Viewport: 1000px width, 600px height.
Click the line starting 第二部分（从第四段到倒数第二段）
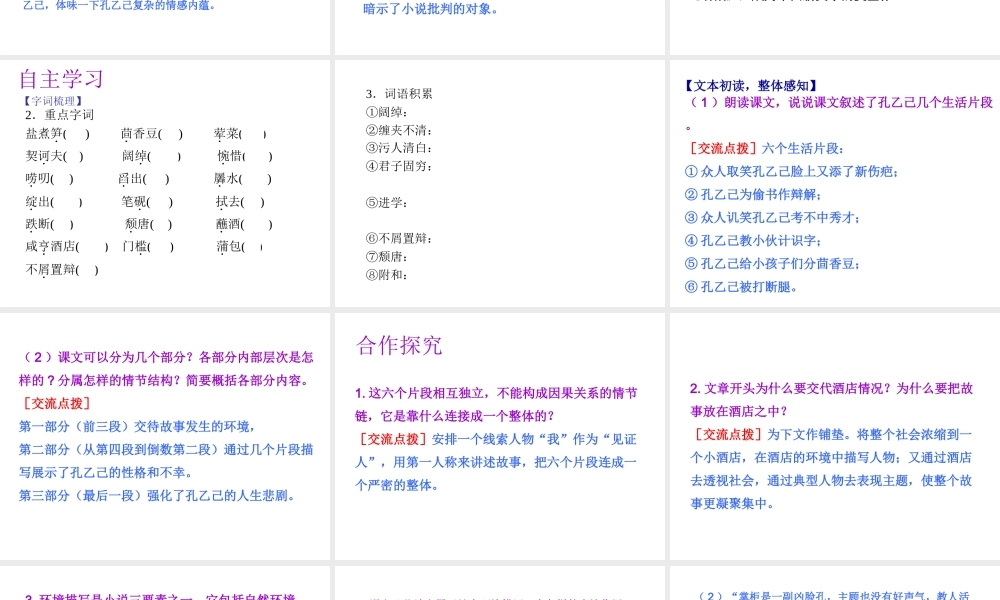[166, 461]
